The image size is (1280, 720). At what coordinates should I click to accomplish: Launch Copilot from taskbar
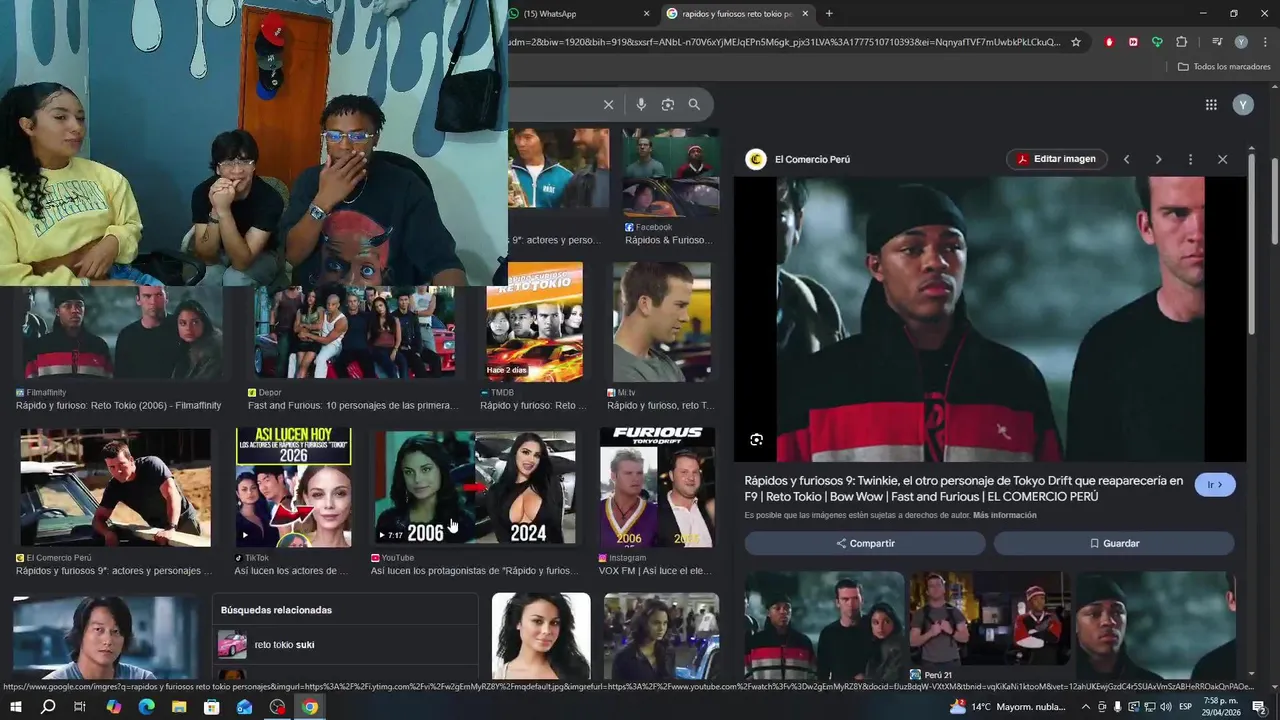(113, 707)
